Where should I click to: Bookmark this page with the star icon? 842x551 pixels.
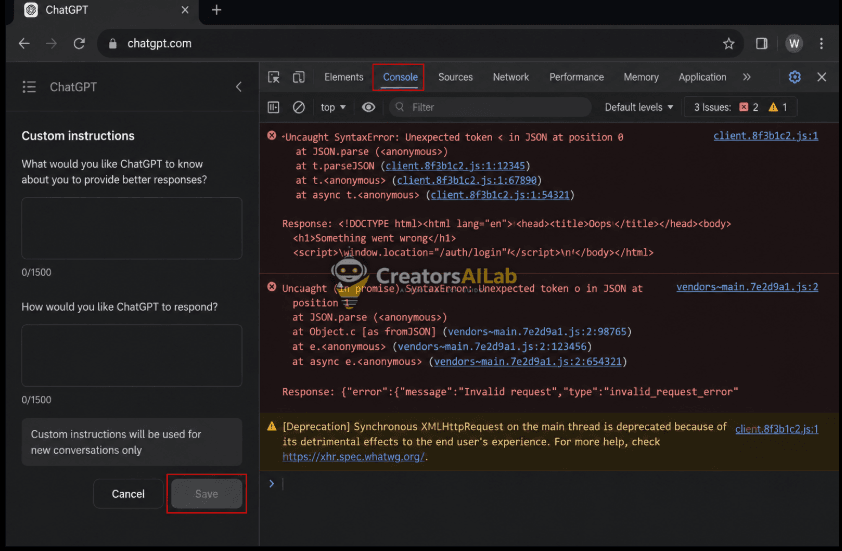[728, 44]
